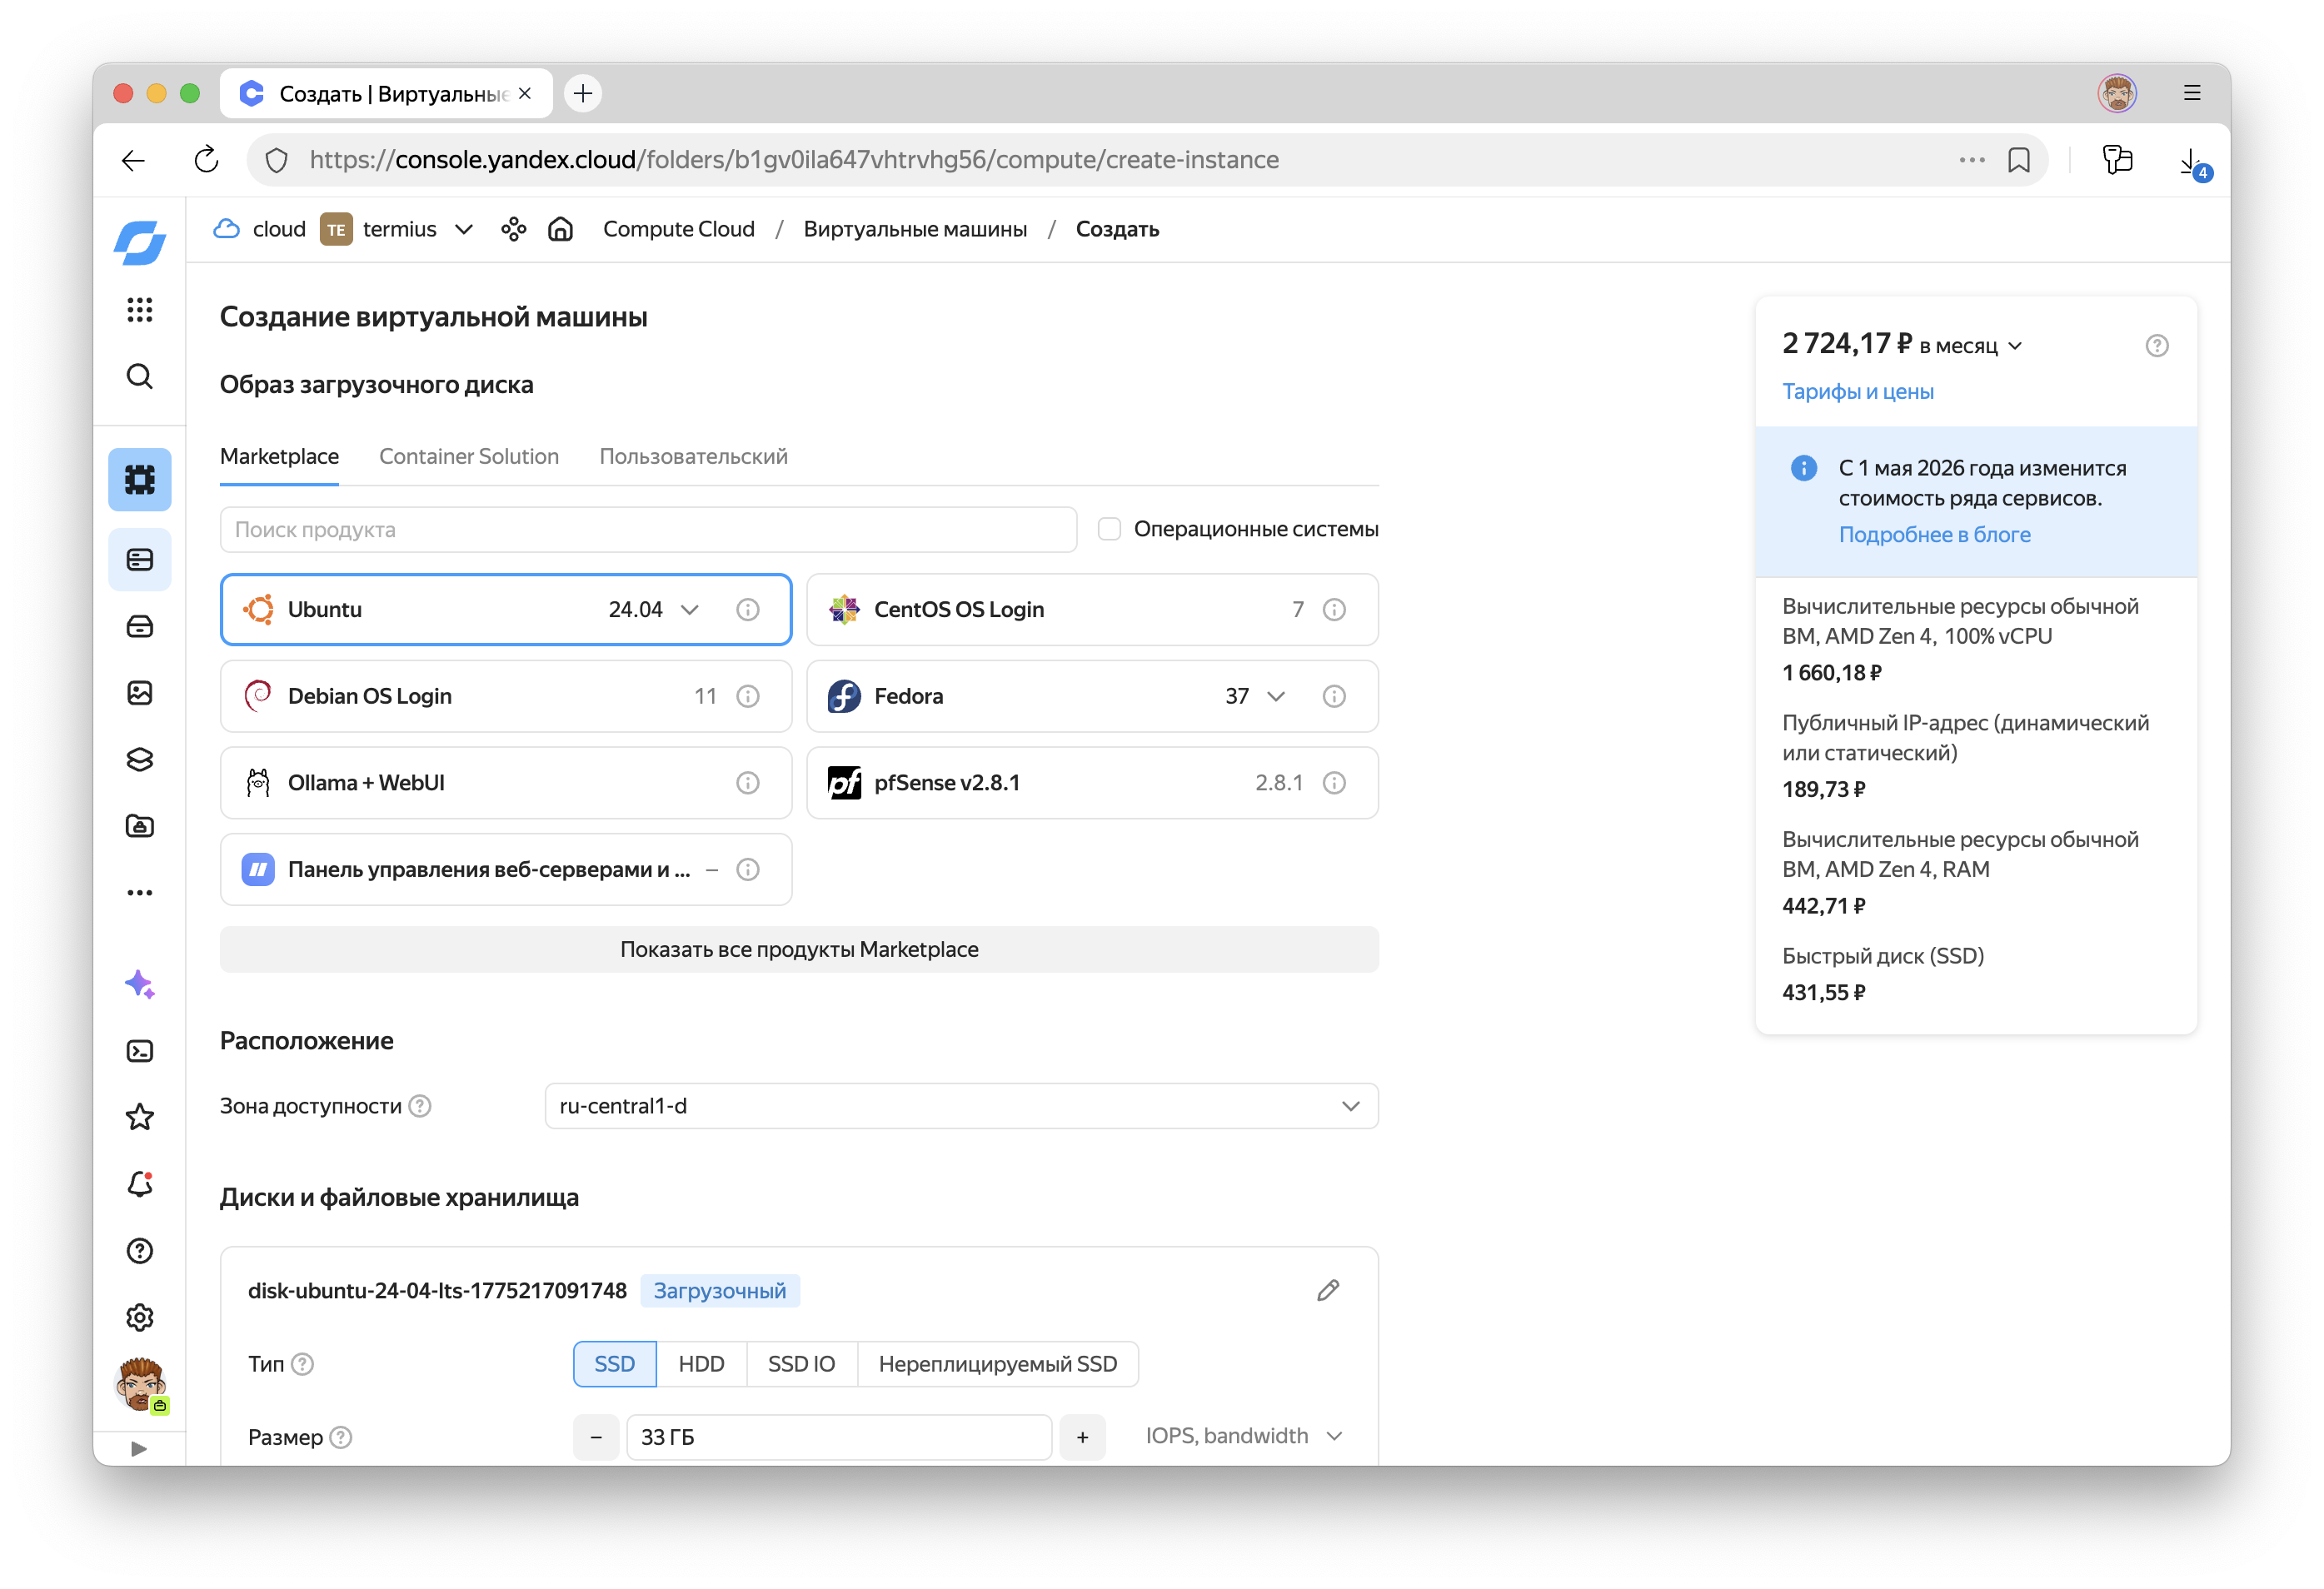
Task: Open the AI assistant sparkle icon
Action: [139, 984]
